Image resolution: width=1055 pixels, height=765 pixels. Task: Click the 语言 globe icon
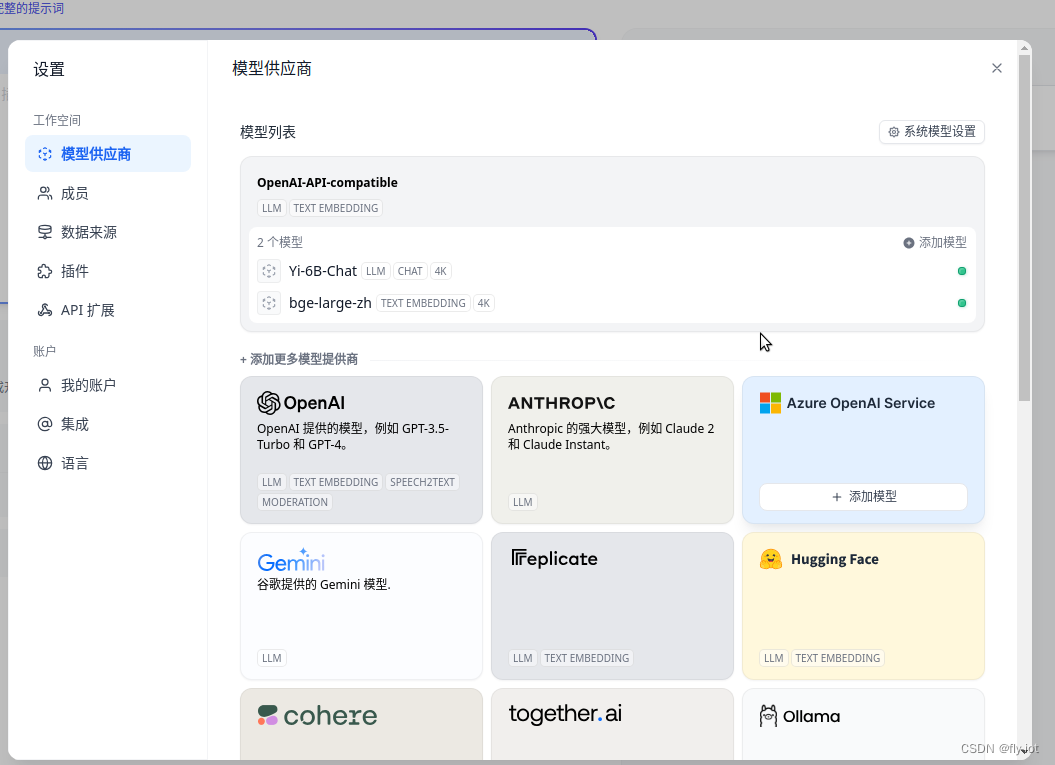pos(45,463)
